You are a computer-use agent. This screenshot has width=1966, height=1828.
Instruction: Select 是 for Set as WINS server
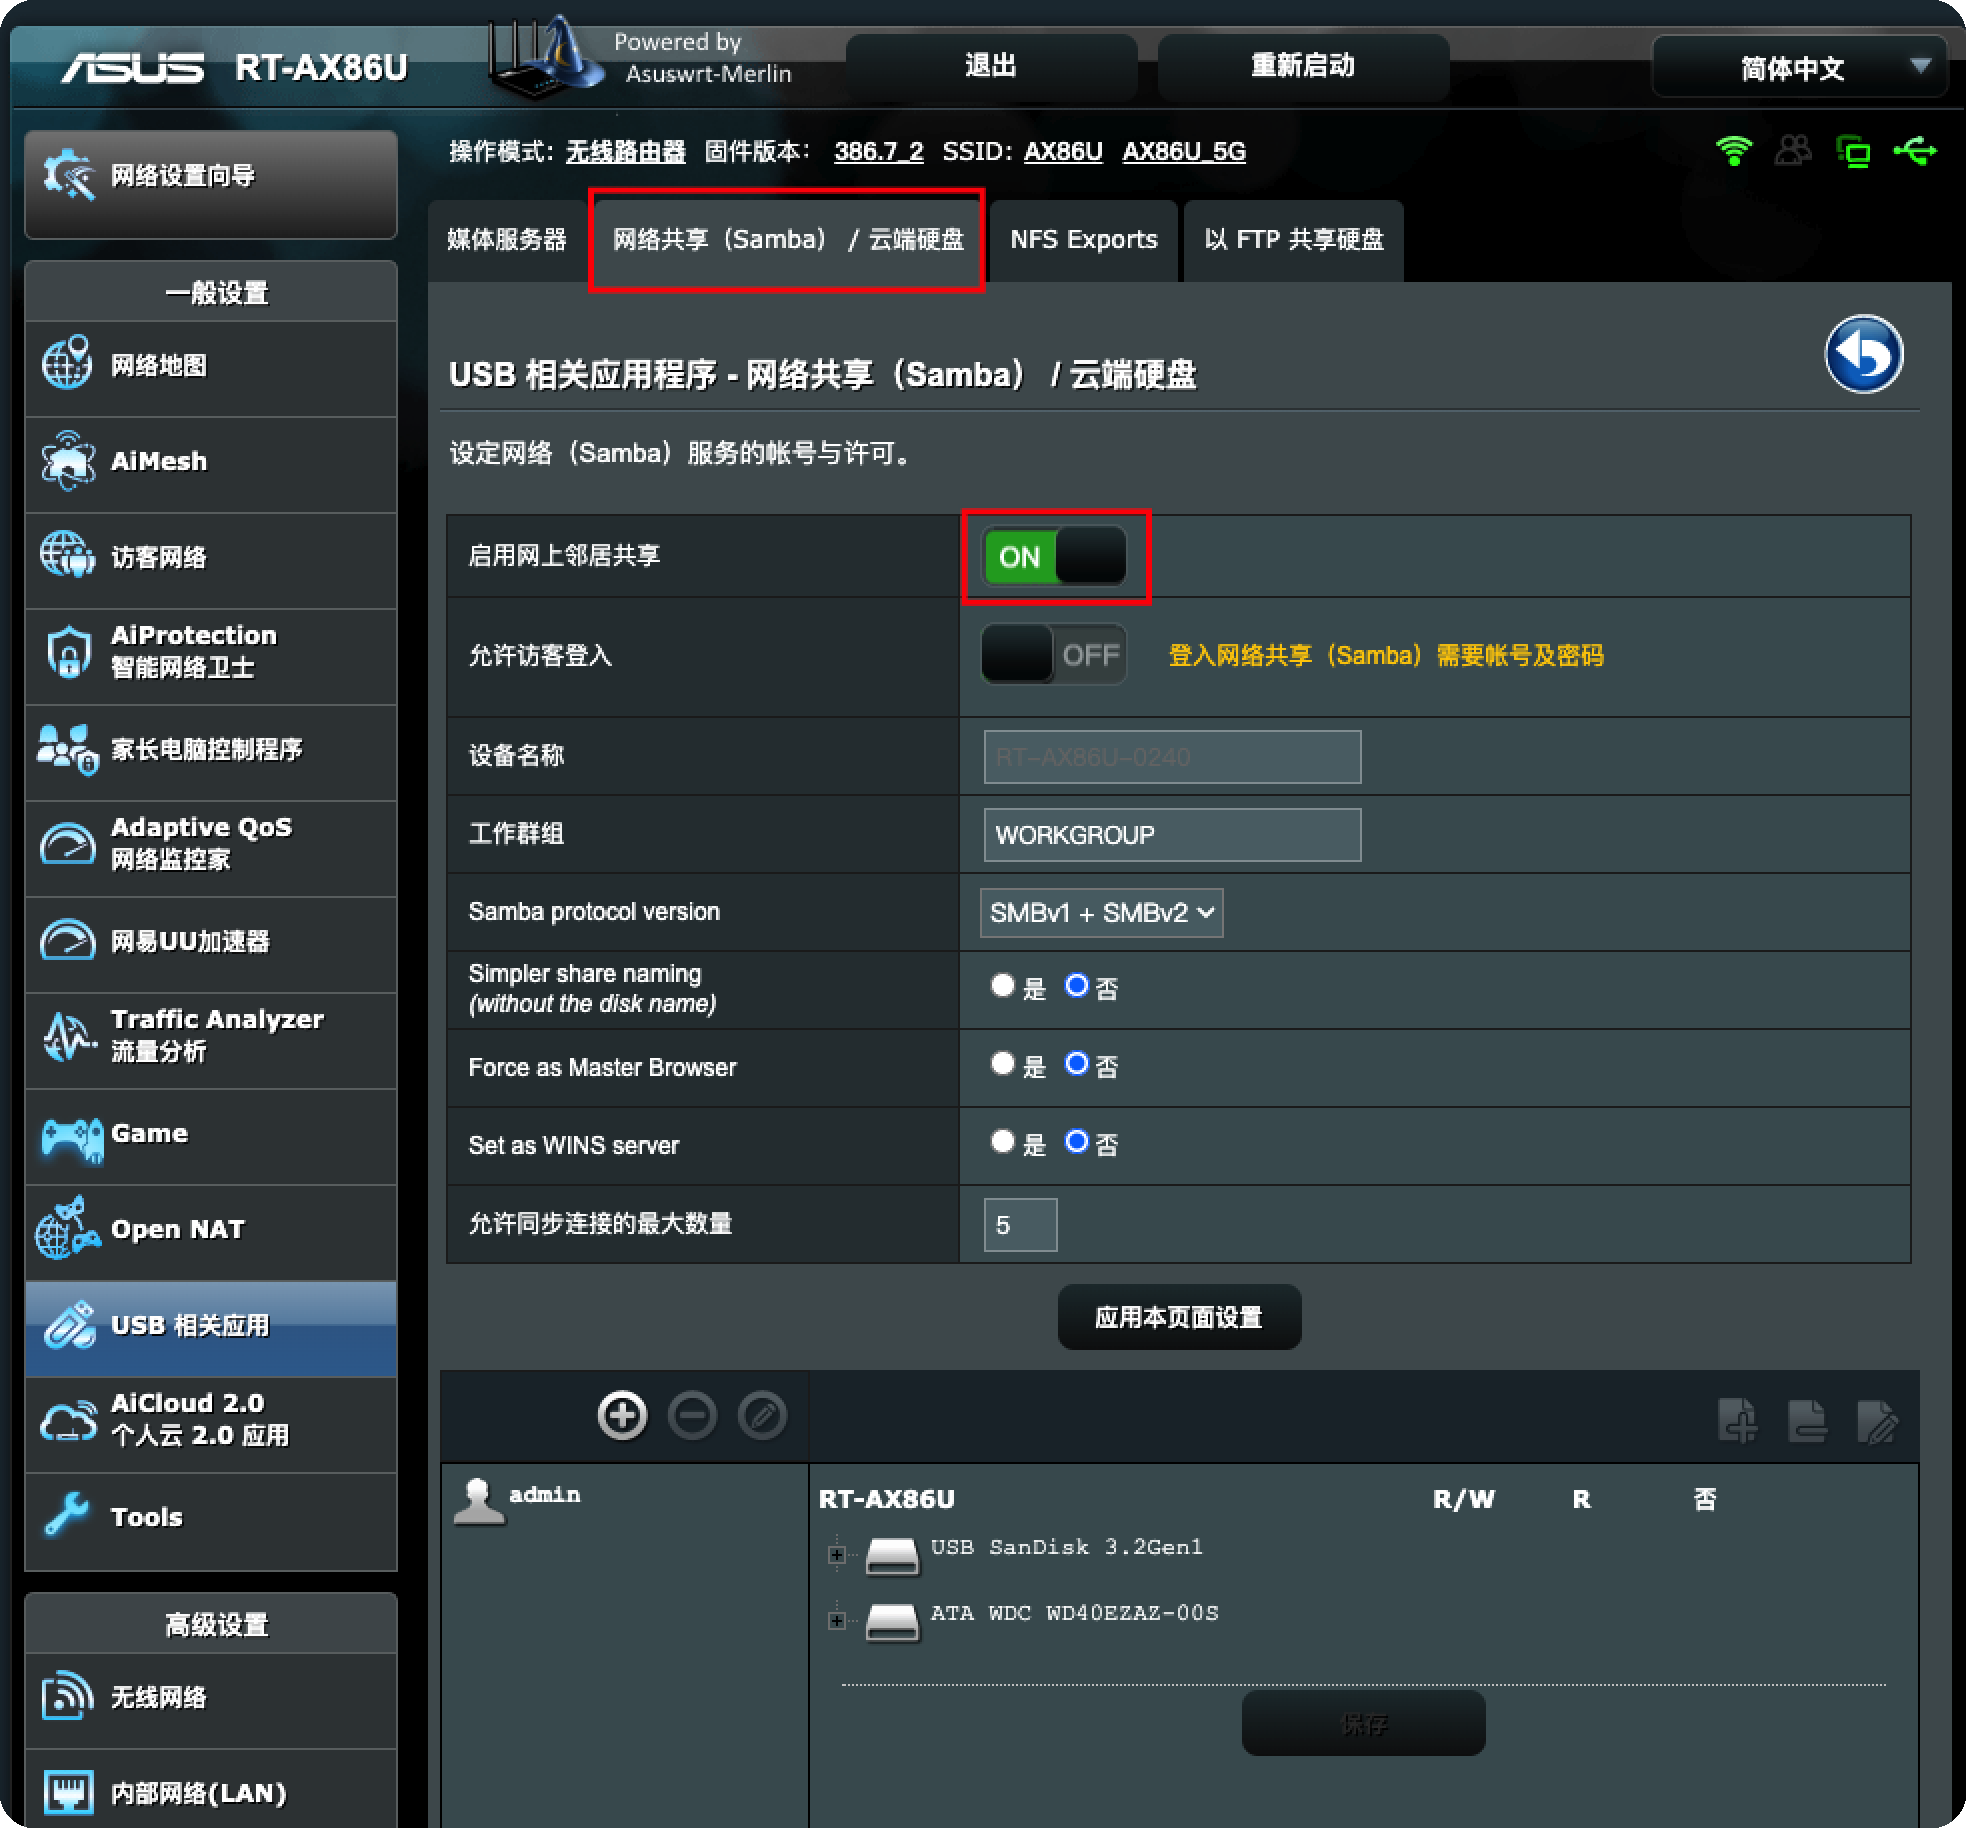point(1002,1141)
